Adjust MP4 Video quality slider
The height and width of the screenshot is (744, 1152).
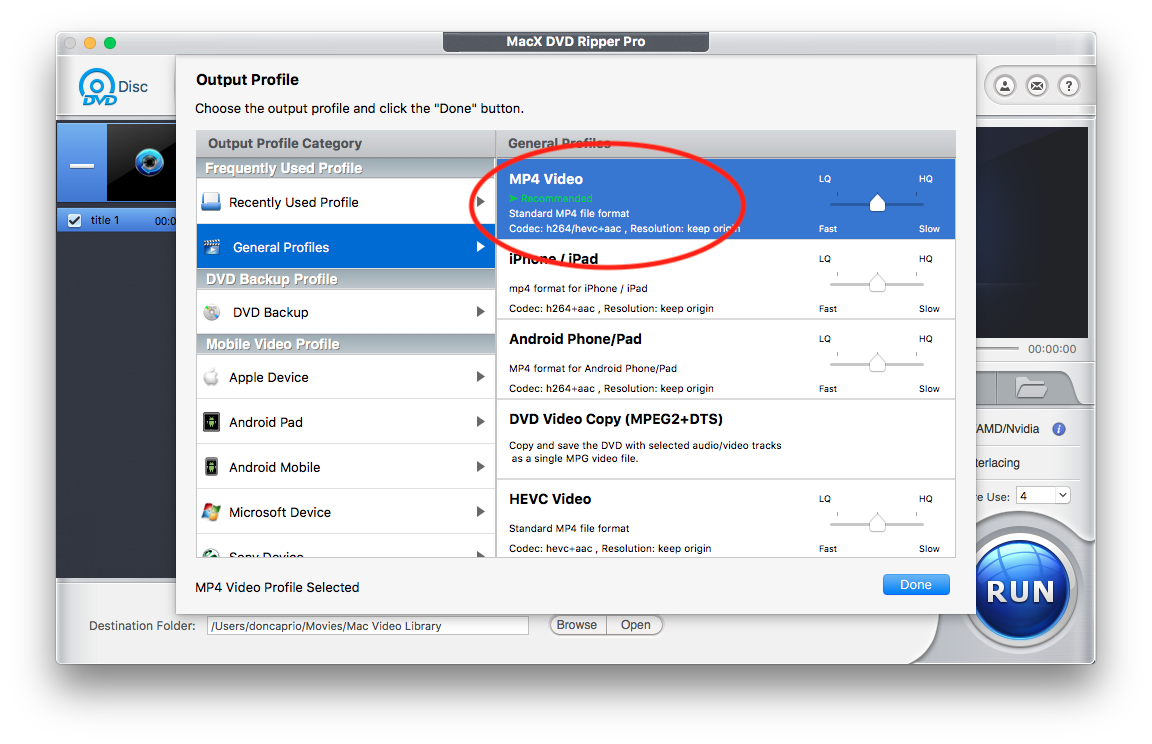point(876,203)
